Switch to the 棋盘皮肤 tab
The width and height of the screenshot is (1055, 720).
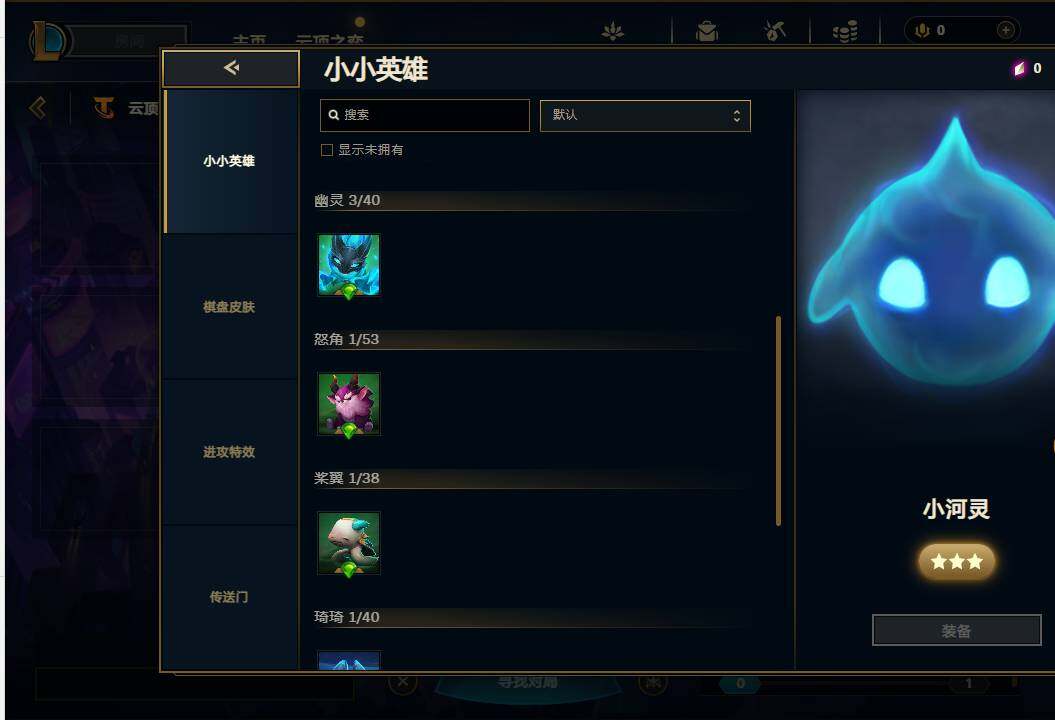(230, 307)
